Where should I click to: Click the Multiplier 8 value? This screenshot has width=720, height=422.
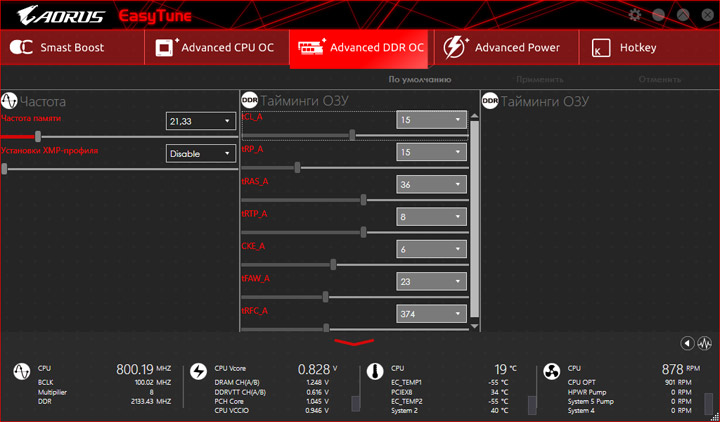(x=152, y=392)
